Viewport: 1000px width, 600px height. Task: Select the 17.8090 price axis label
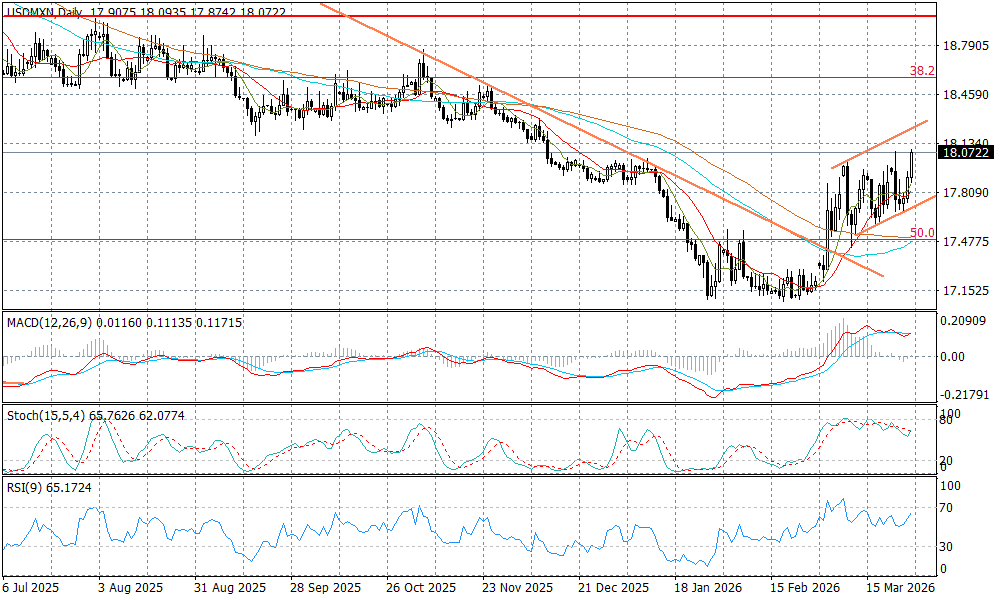click(965, 193)
